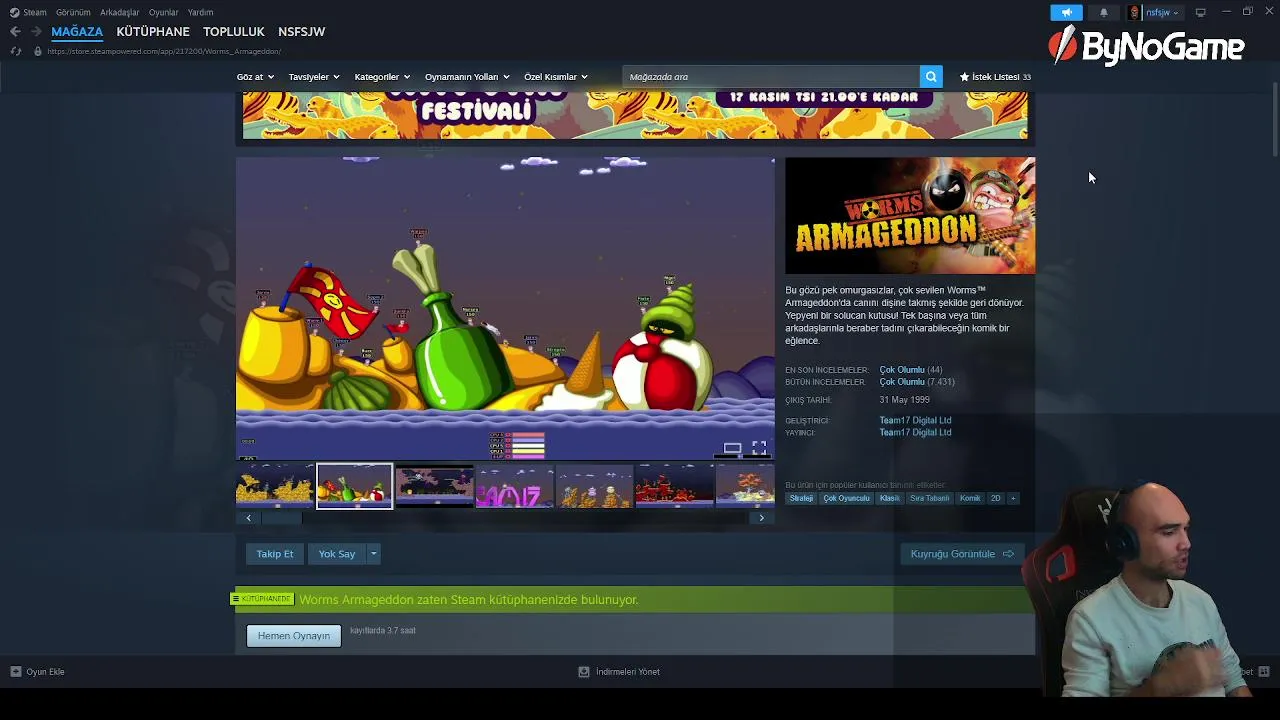Open the nsfsjw account dropdown

[x=1162, y=12]
